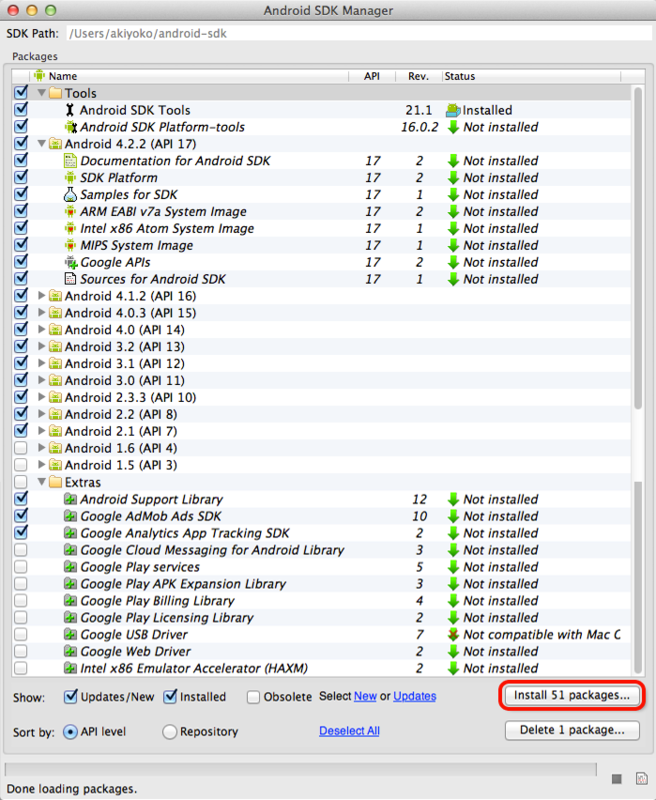The image size is (656, 800).
Task: Click the stop icon in the status bar
Action: pyautogui.click(x=617, y=779)
